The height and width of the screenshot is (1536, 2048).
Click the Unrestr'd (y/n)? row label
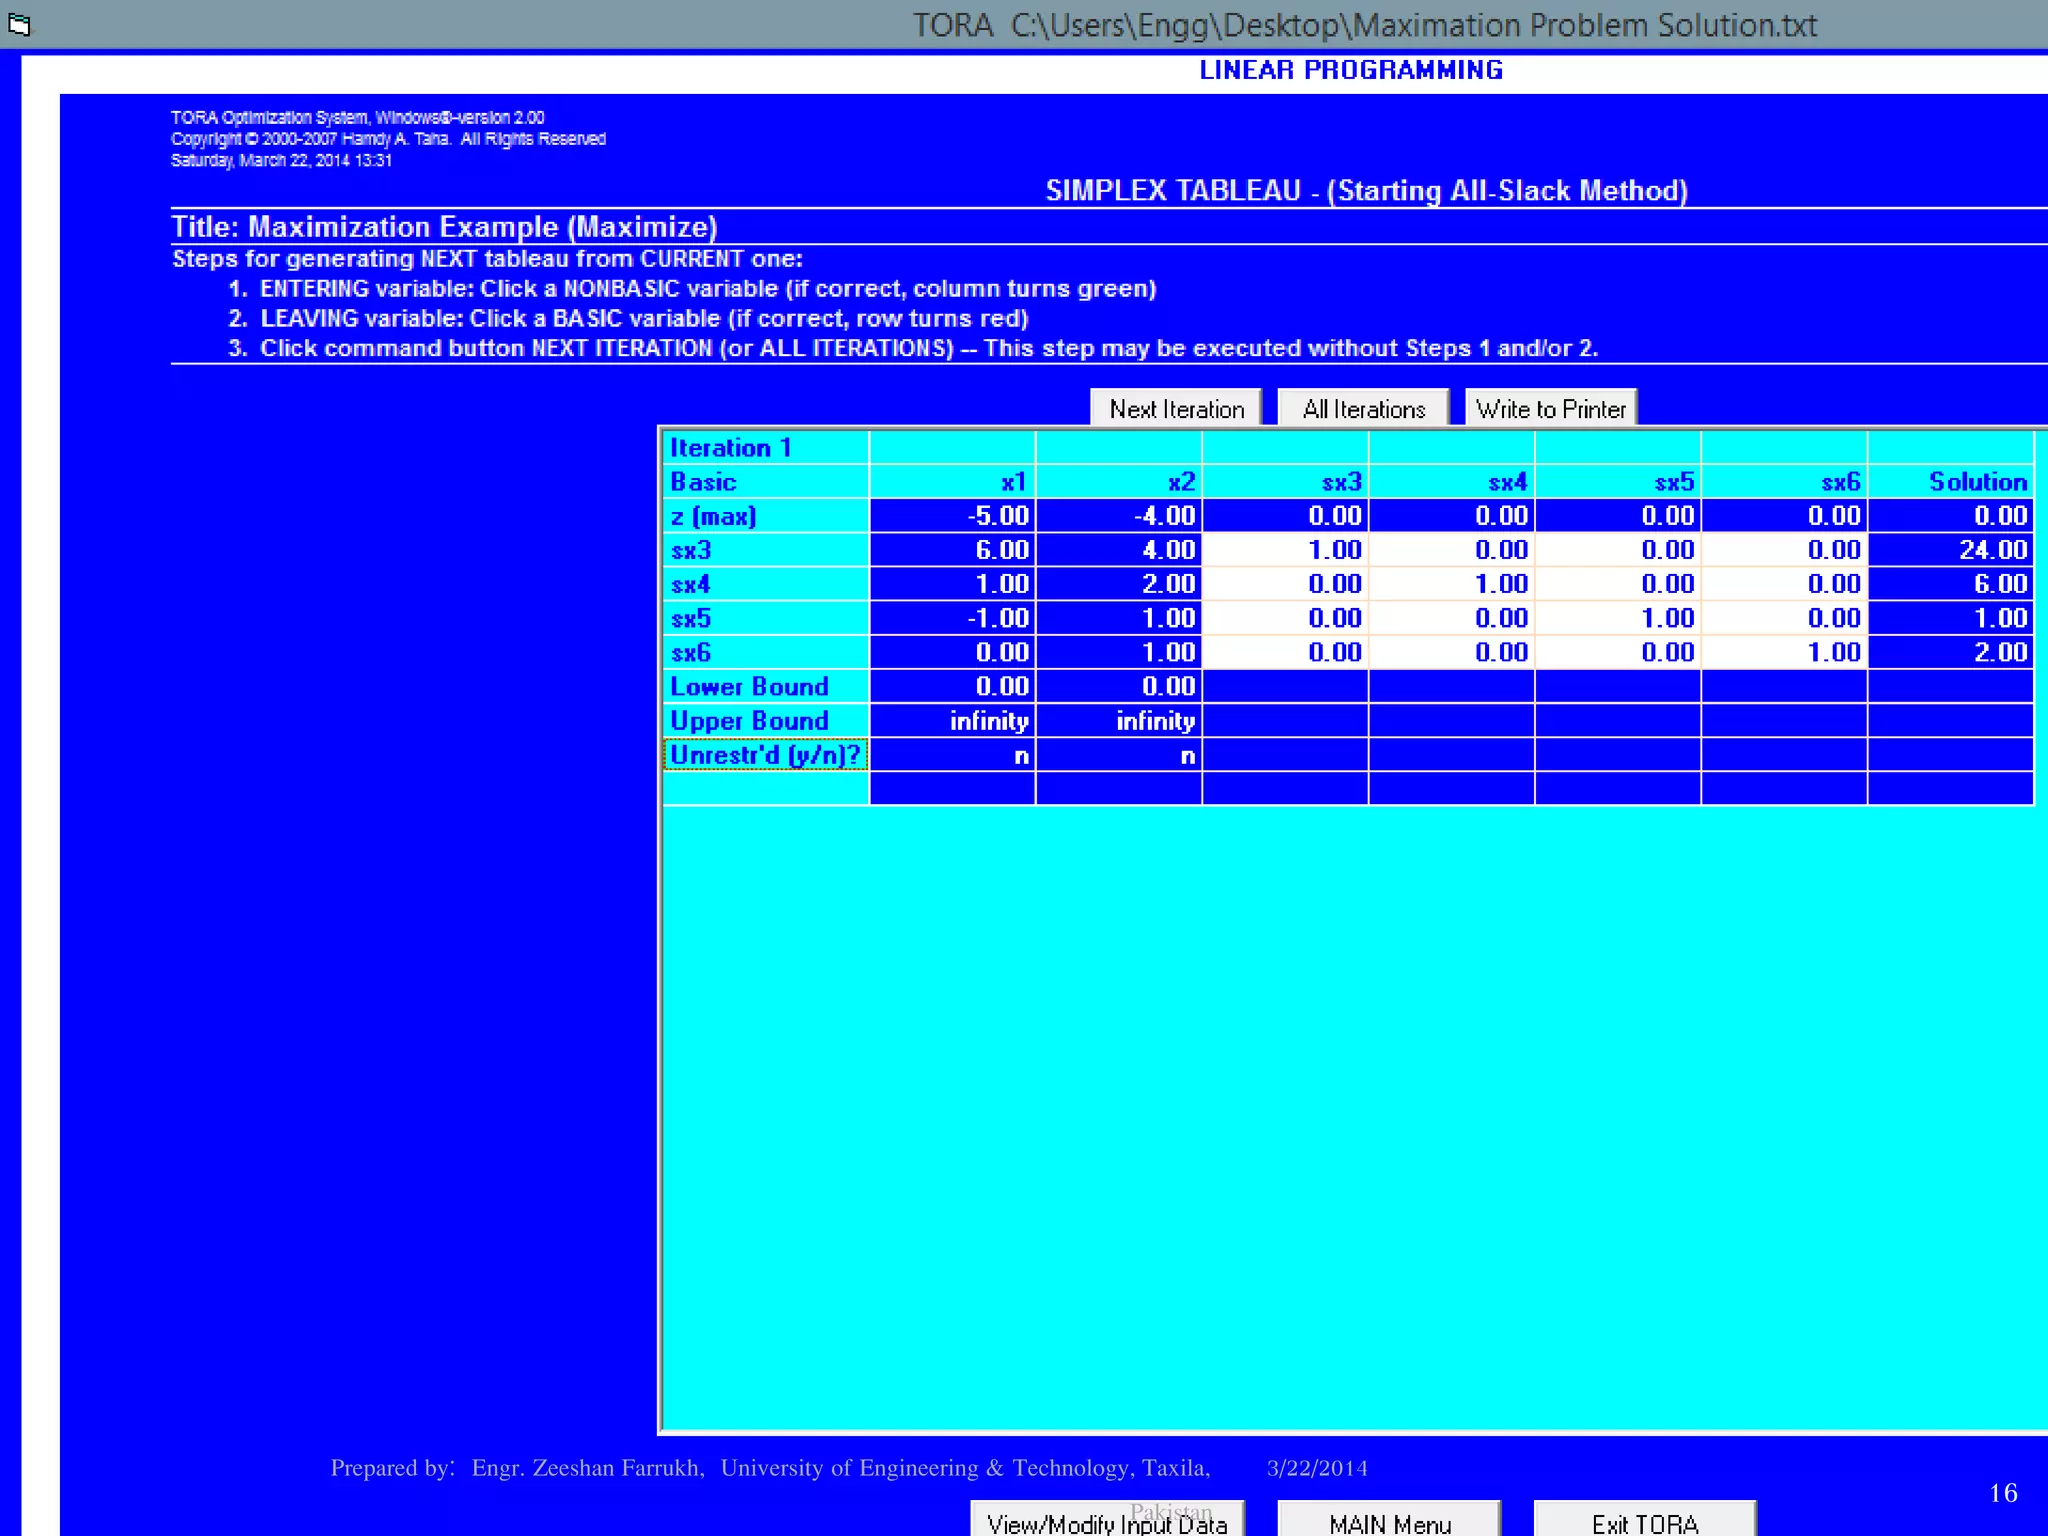[x=765, y=755]
